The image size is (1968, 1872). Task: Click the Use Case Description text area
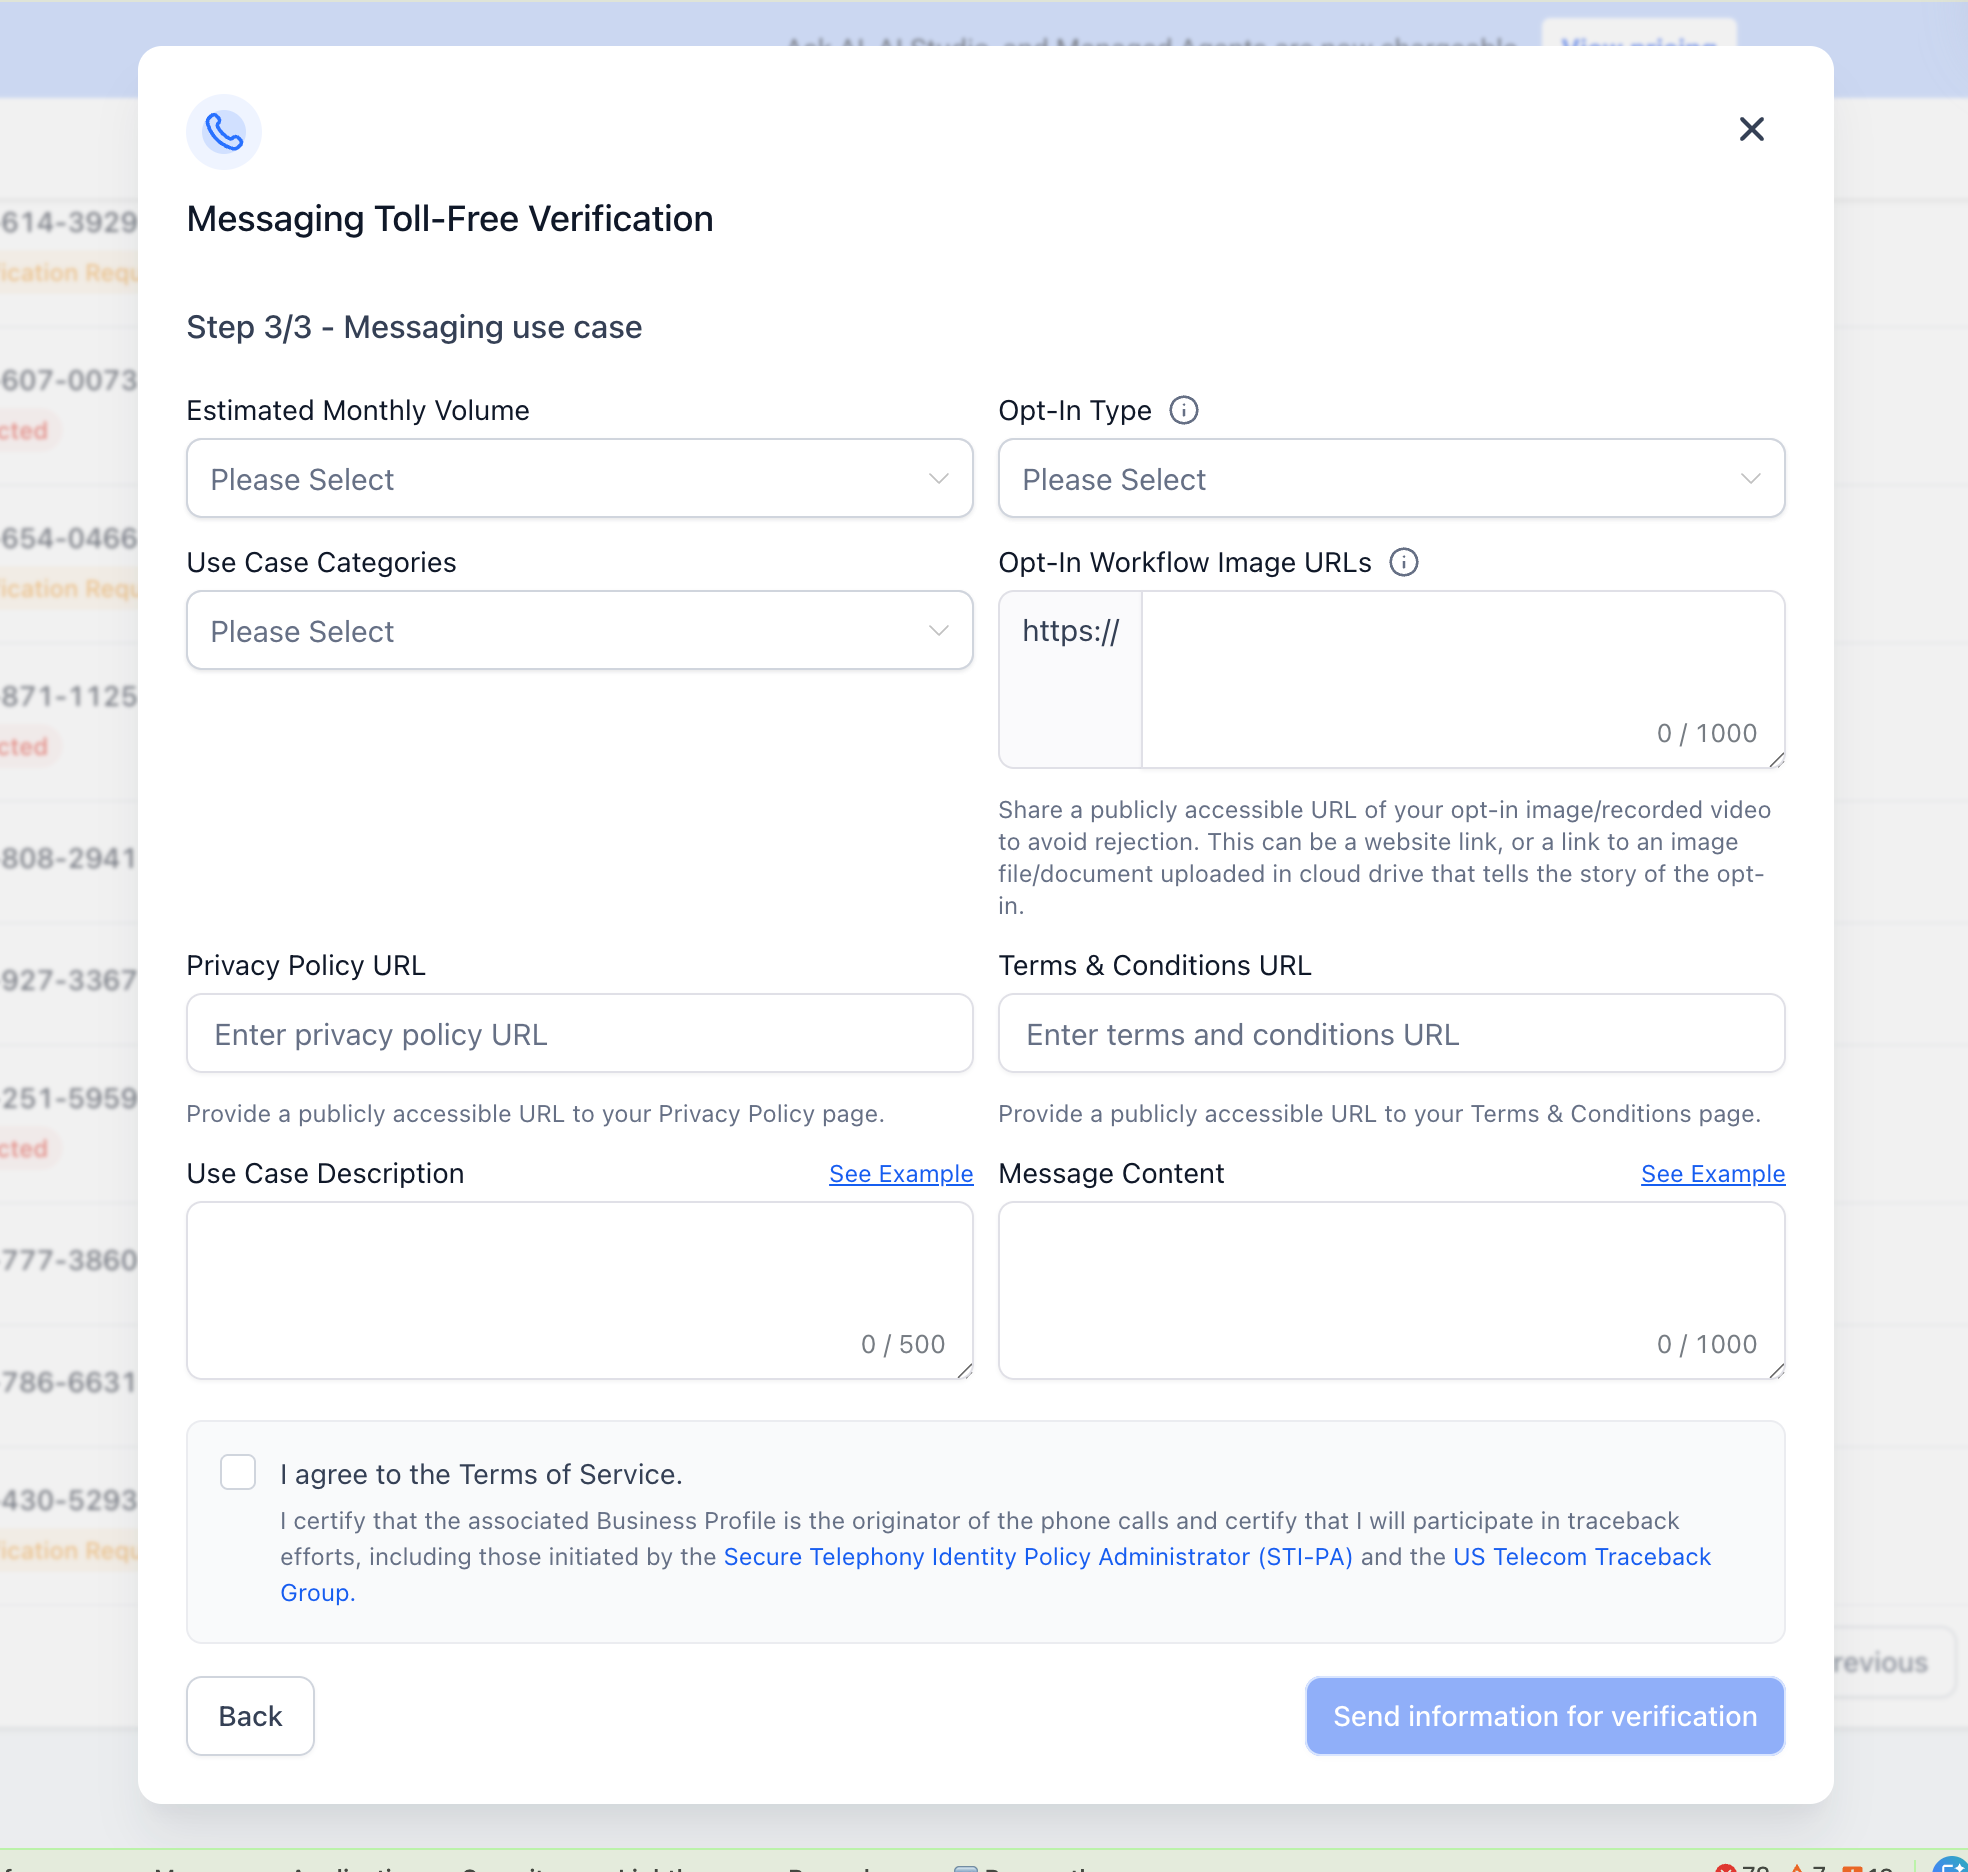(580, 1290)
